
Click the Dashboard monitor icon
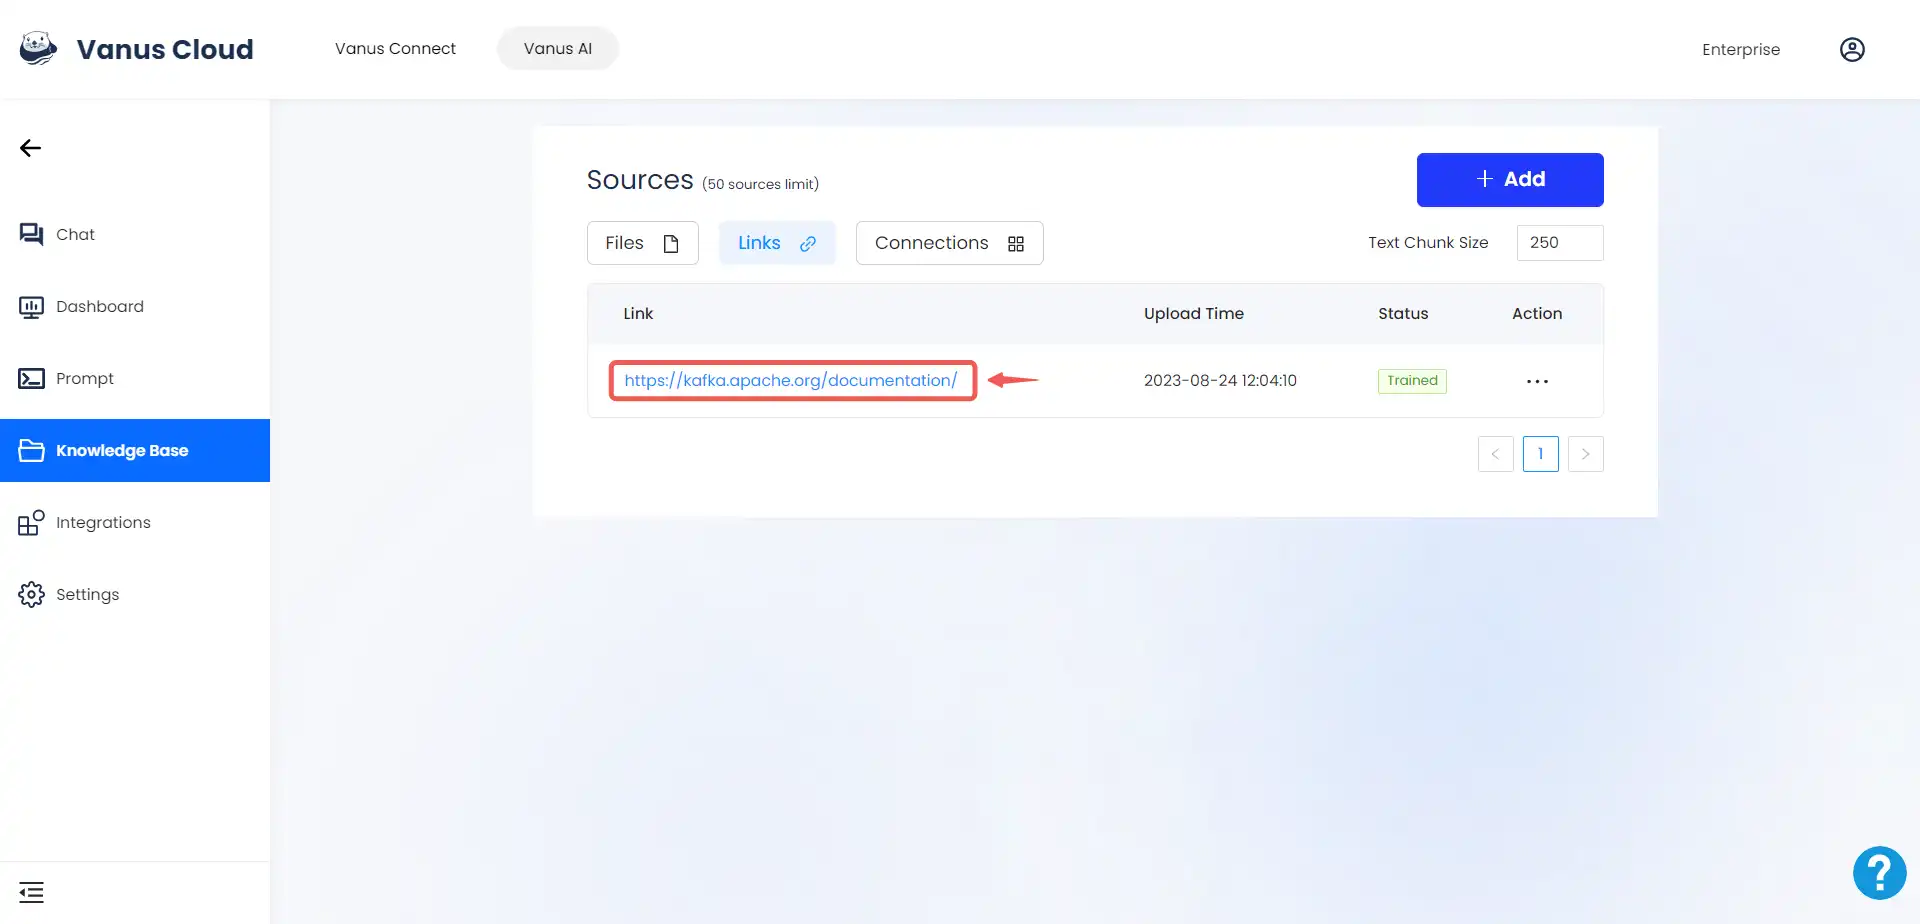pos(31,306)
